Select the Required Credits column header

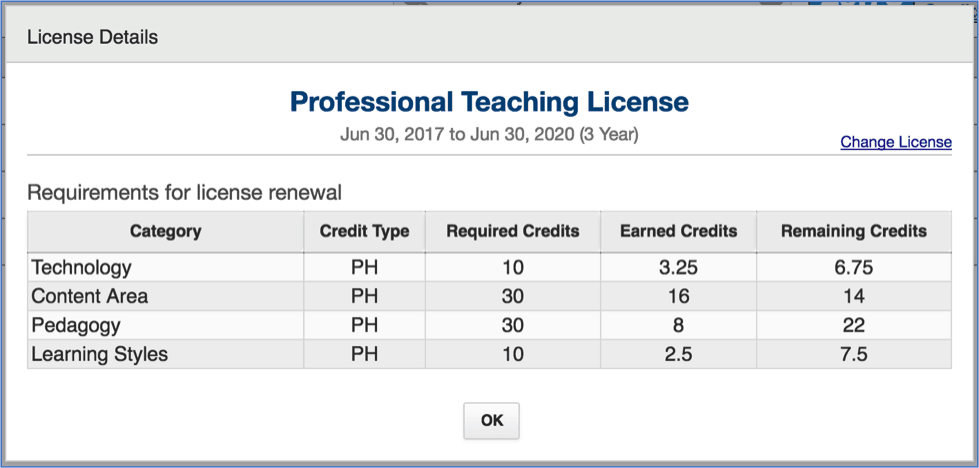[512, 231]
